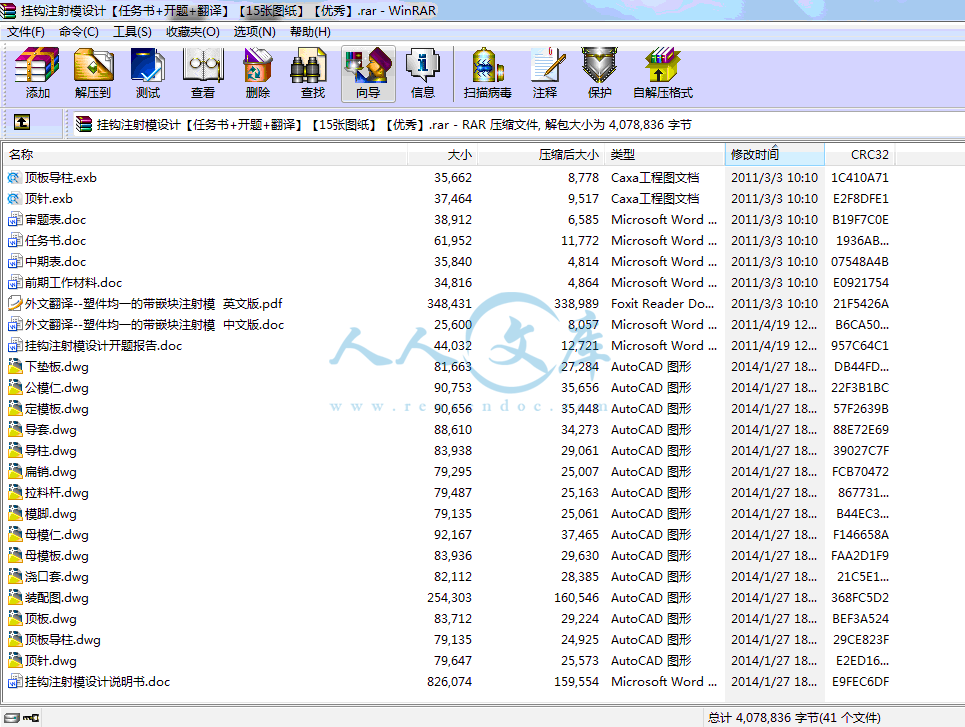Sort by the CRC32 column header
Image resolution: width=965 pixels, height=727 pixels.
click(x=860, y=155)
